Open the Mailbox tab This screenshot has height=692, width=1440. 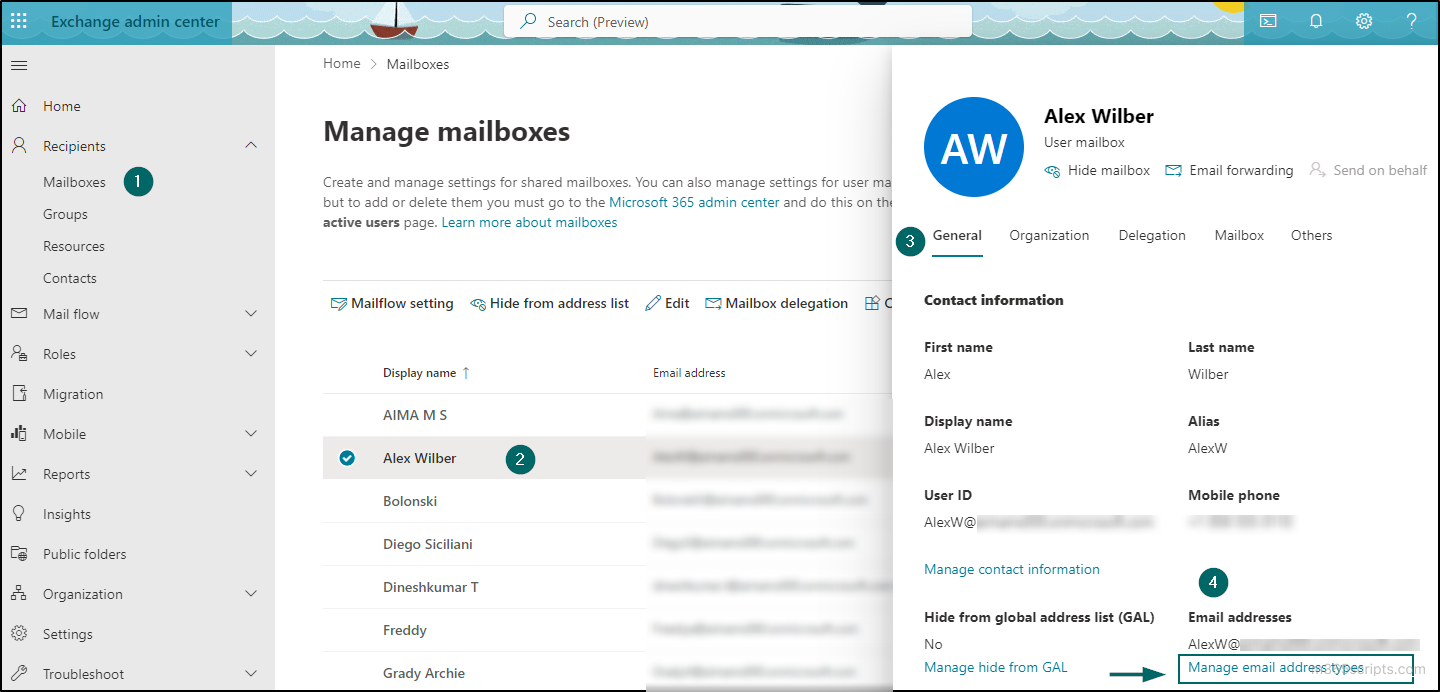(1239, 235)
